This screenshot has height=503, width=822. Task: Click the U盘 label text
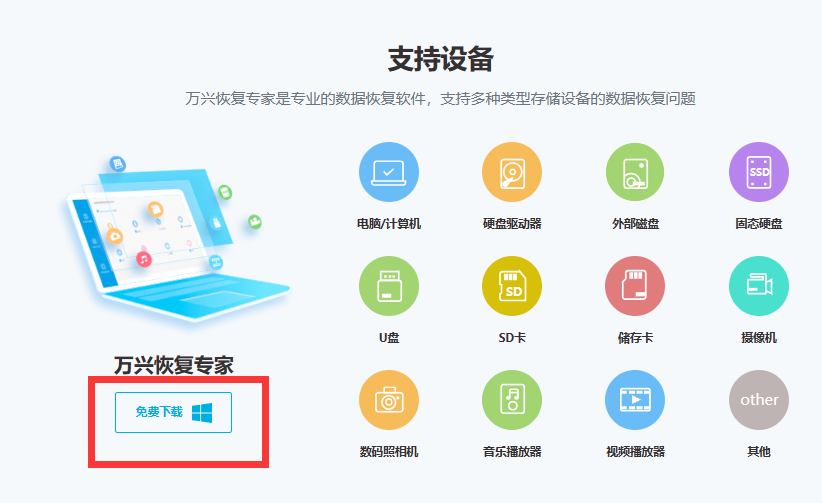click(388, 338)
